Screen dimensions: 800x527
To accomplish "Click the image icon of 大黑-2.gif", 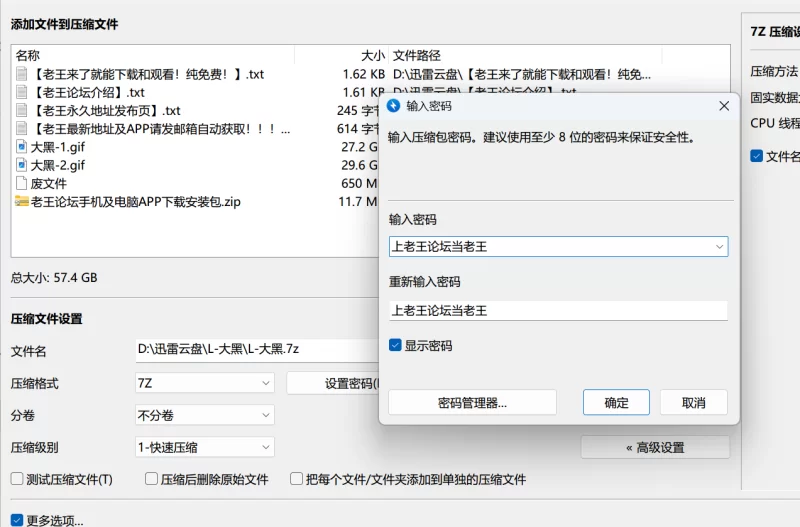I will [21, 165].
